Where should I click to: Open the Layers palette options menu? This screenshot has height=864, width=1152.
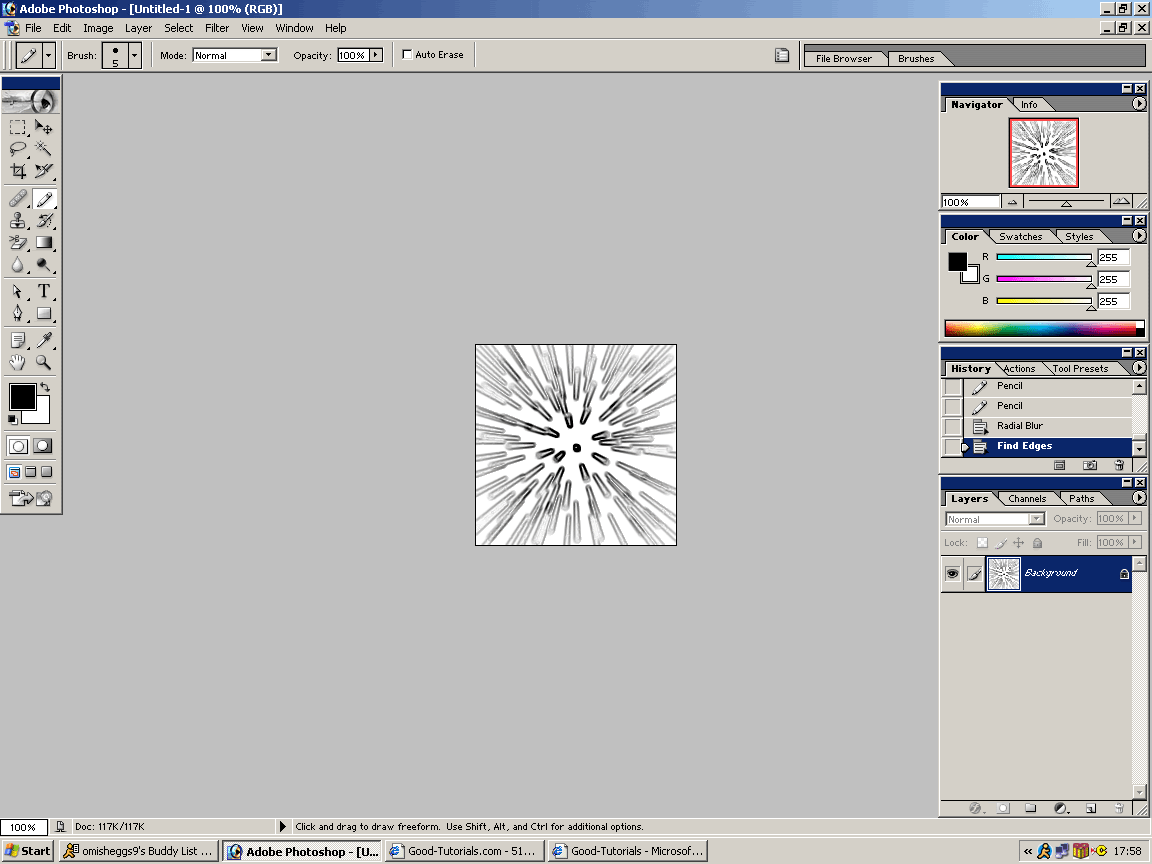1139,497
